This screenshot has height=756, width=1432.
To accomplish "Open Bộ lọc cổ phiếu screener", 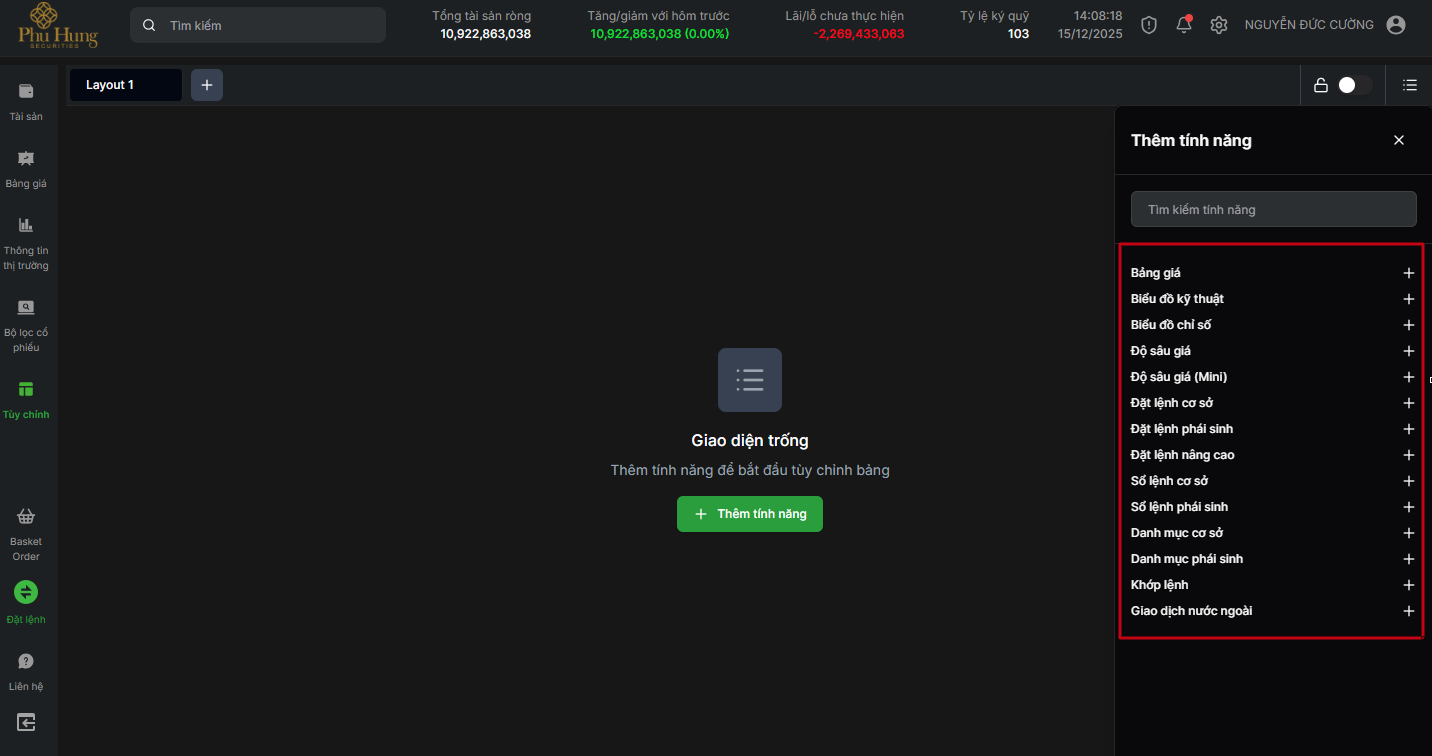I will click(26, 308).
